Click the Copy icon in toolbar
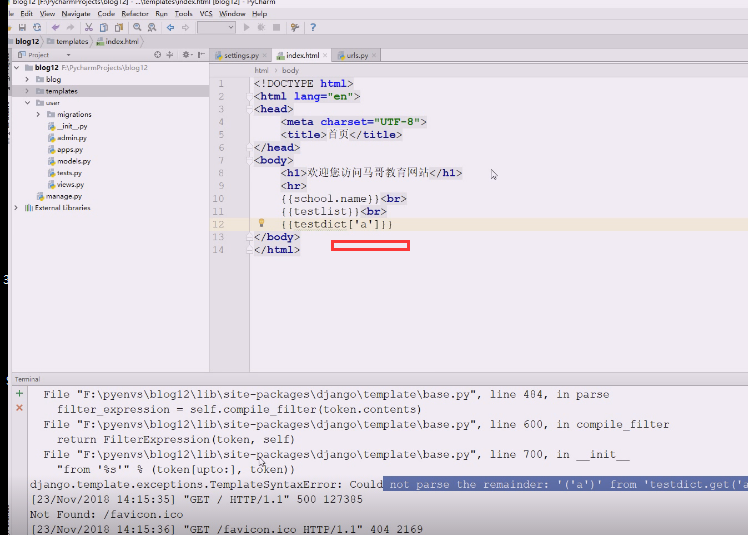748x535 pixels. [104, 28]
